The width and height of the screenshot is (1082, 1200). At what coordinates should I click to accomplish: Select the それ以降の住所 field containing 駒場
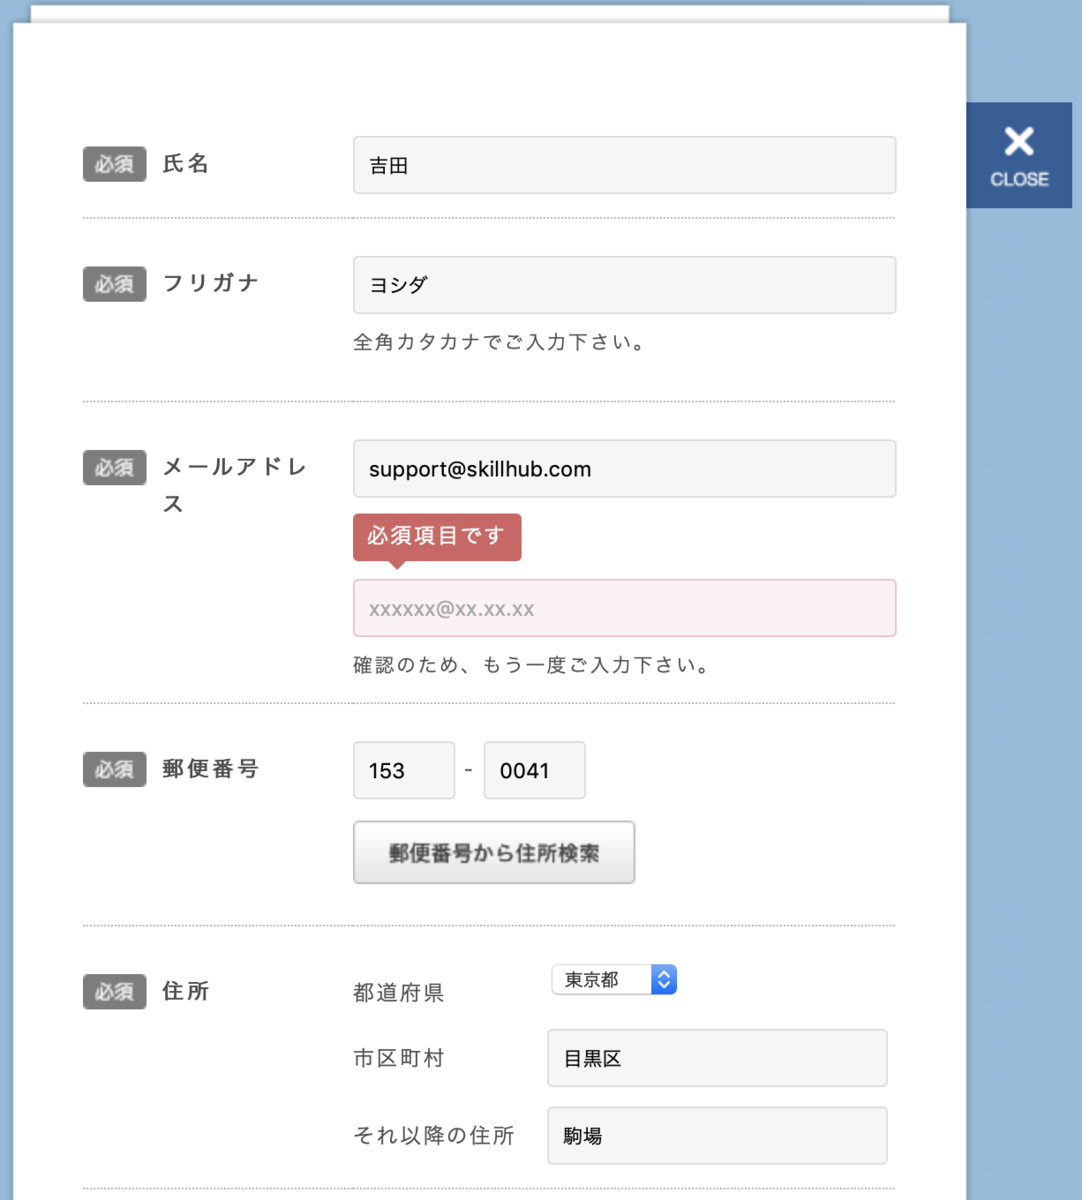(716, 1136)
